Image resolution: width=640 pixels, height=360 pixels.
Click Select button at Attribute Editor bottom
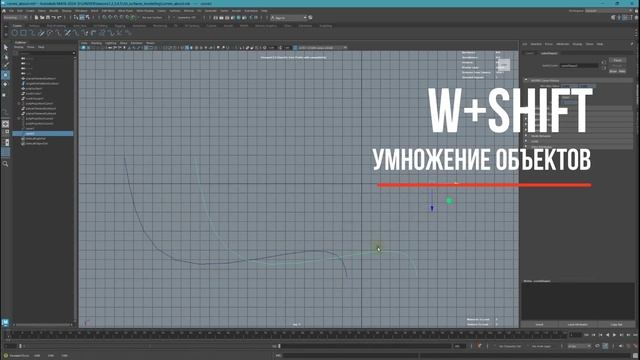[x=539, y=324]
